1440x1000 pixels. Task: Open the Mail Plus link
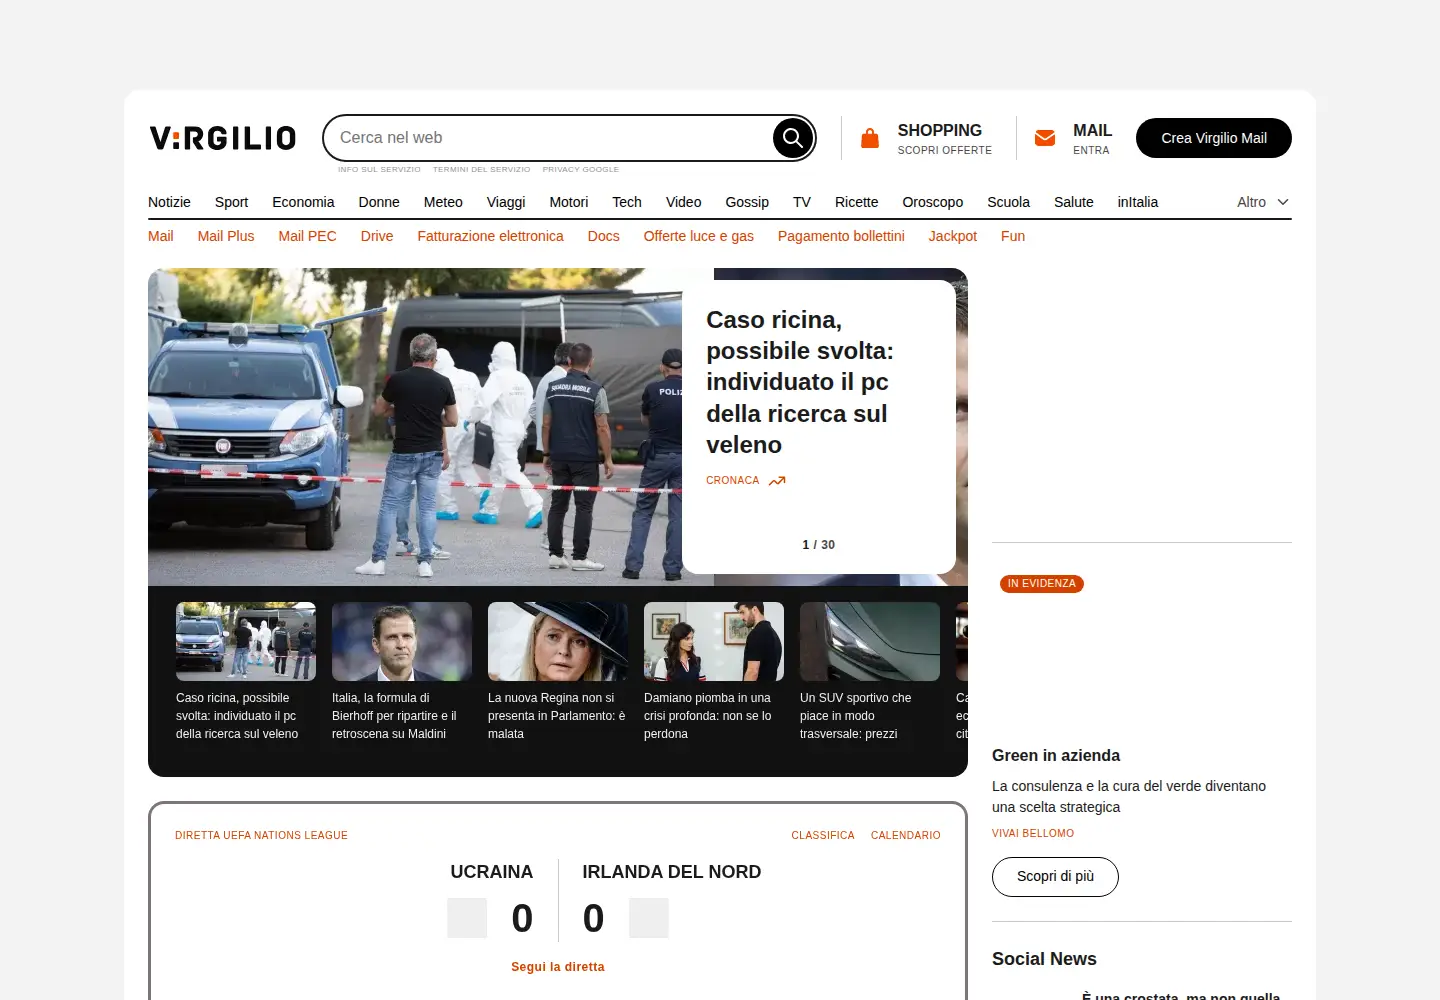(226, 236)
